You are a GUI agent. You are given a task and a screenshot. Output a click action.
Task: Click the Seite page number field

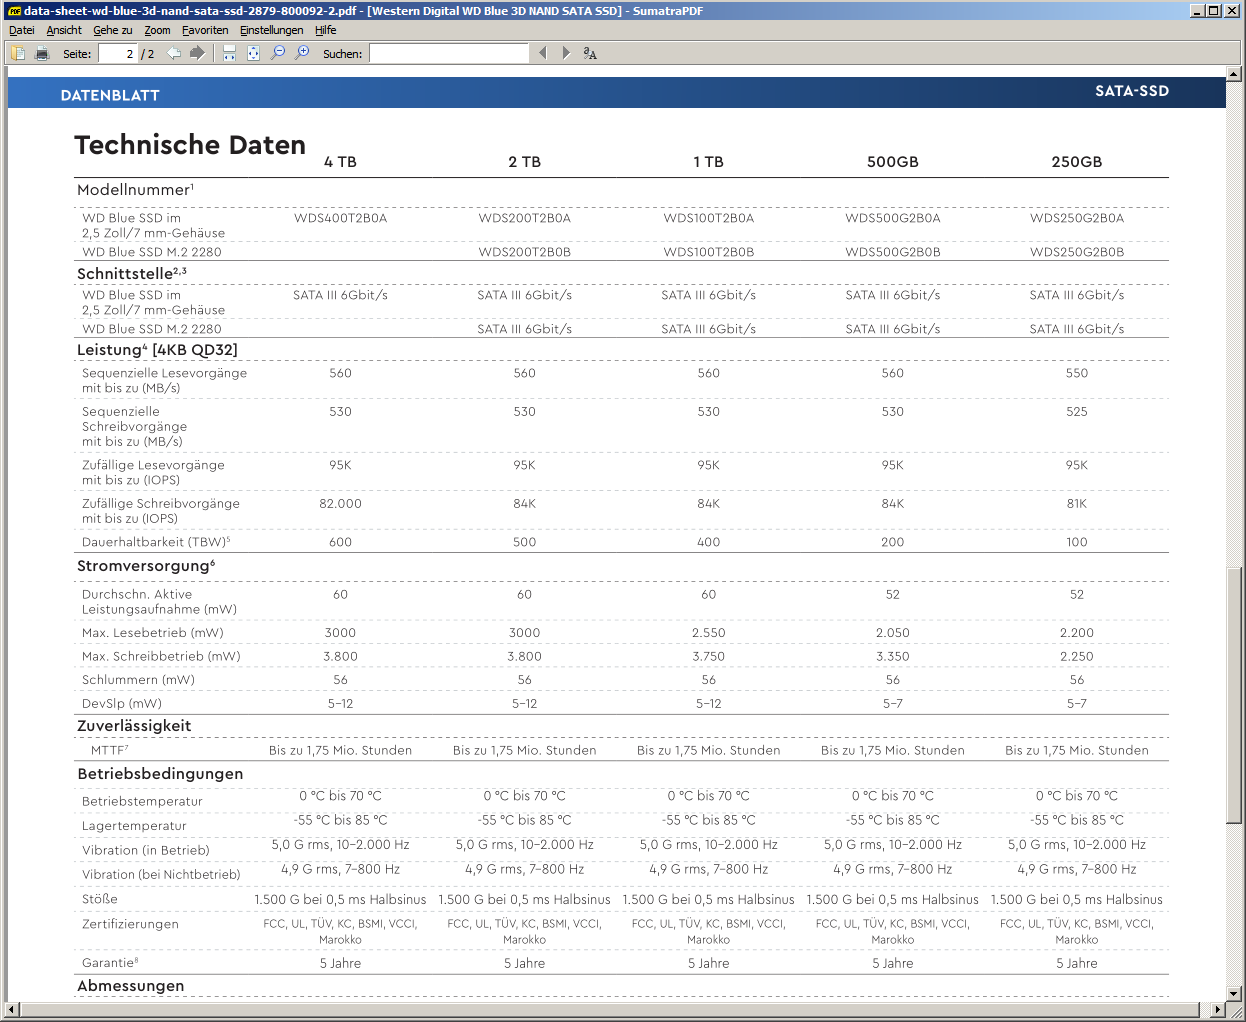(117, 54)
